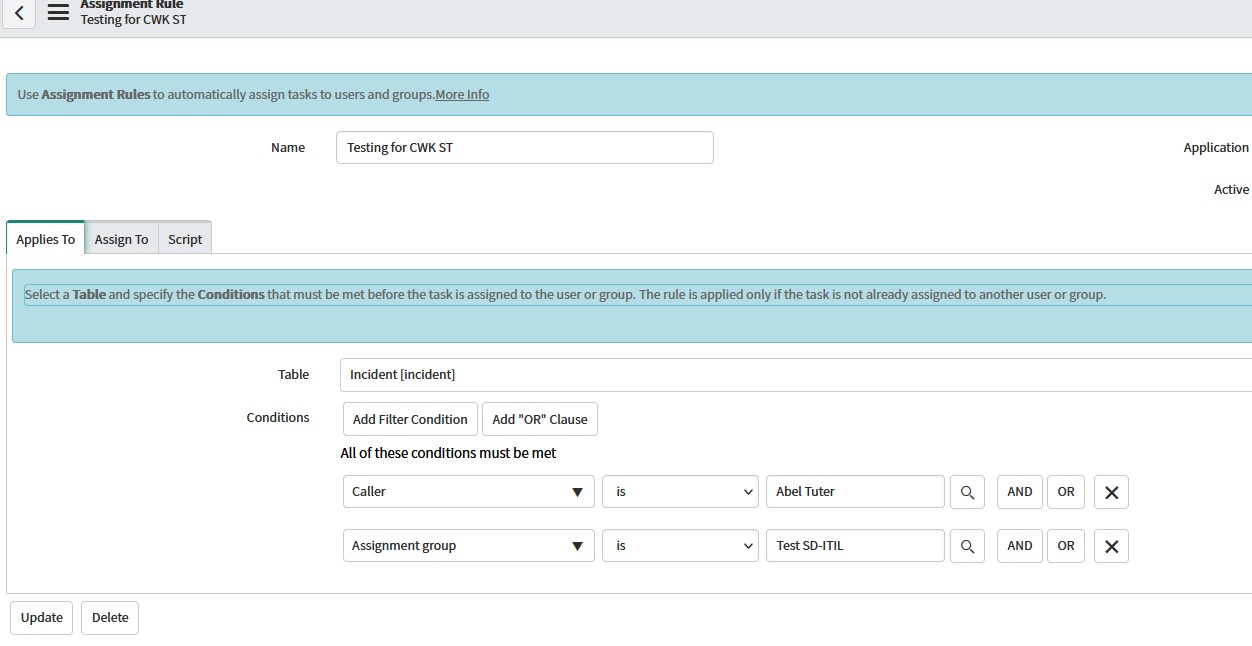Click the 'Testing for CWK ST' header title

point(133,20)
